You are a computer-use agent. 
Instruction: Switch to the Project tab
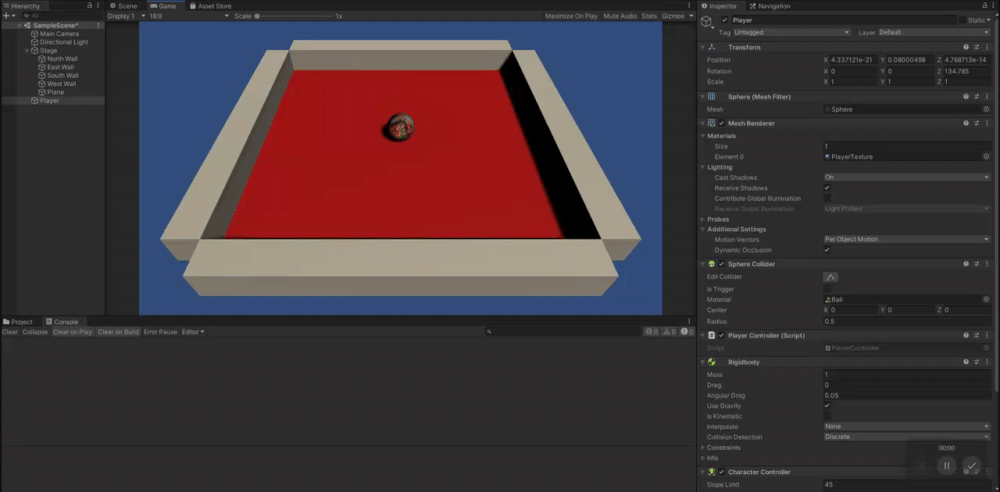tap(18, 322)
